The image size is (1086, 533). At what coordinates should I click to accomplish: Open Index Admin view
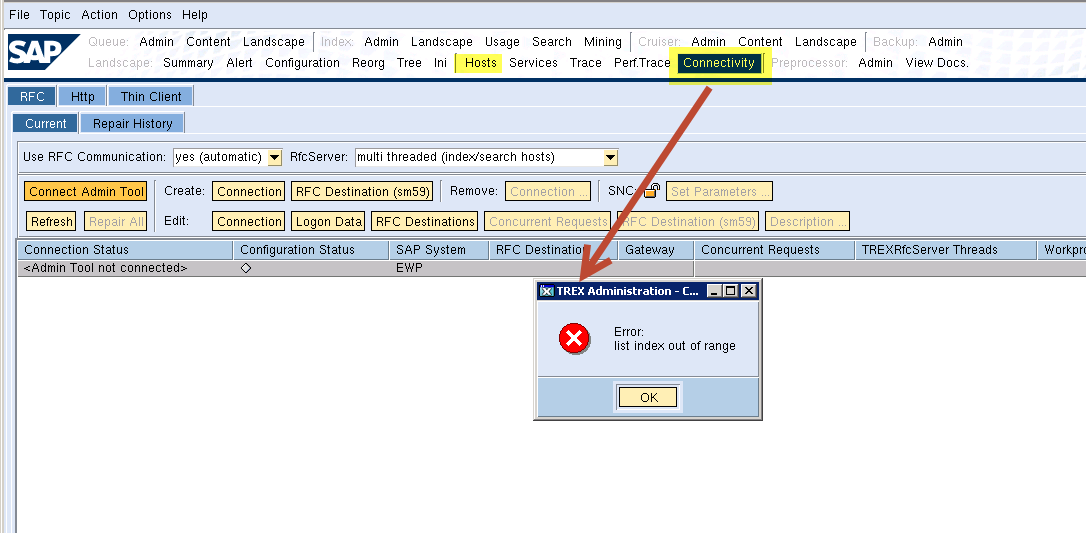382,42
